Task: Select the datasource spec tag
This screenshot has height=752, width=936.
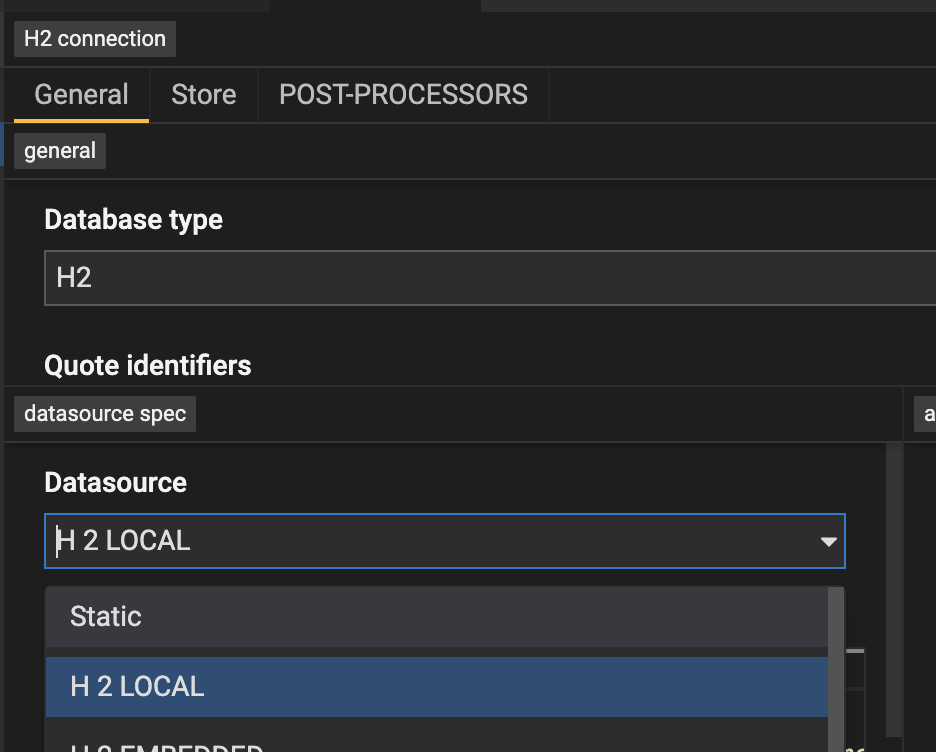Action: pos(104,413)
